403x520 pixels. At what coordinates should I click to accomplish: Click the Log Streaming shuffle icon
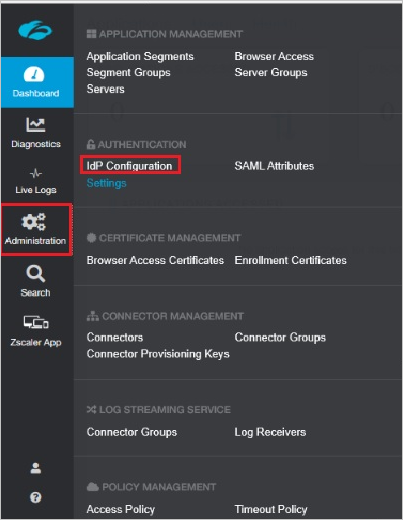click(91, 409)
